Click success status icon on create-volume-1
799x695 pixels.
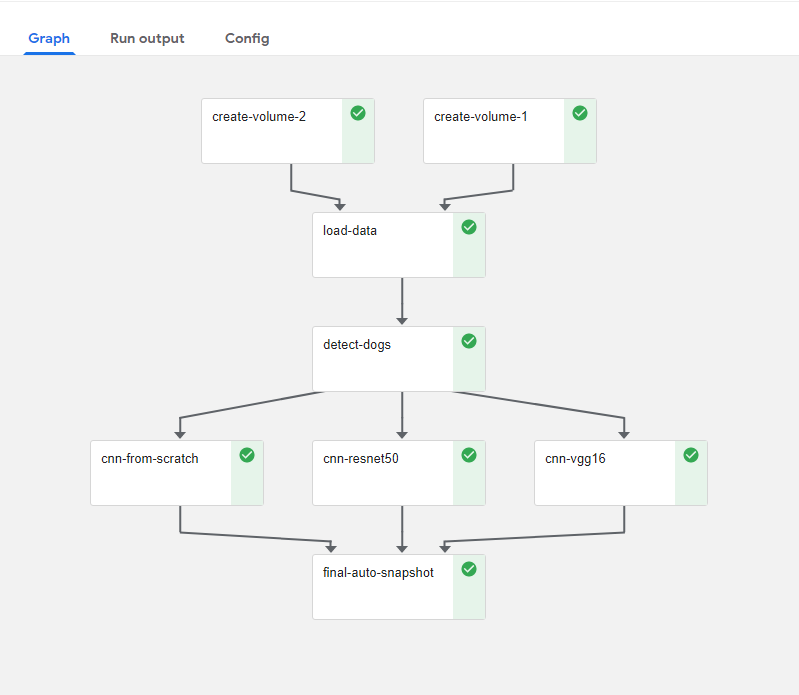580,113
